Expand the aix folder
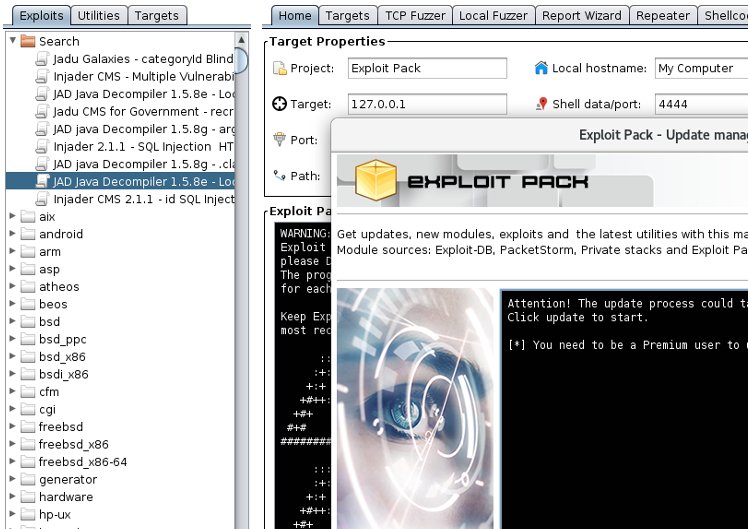The image size is (748, 529). [x=13, y=216]
